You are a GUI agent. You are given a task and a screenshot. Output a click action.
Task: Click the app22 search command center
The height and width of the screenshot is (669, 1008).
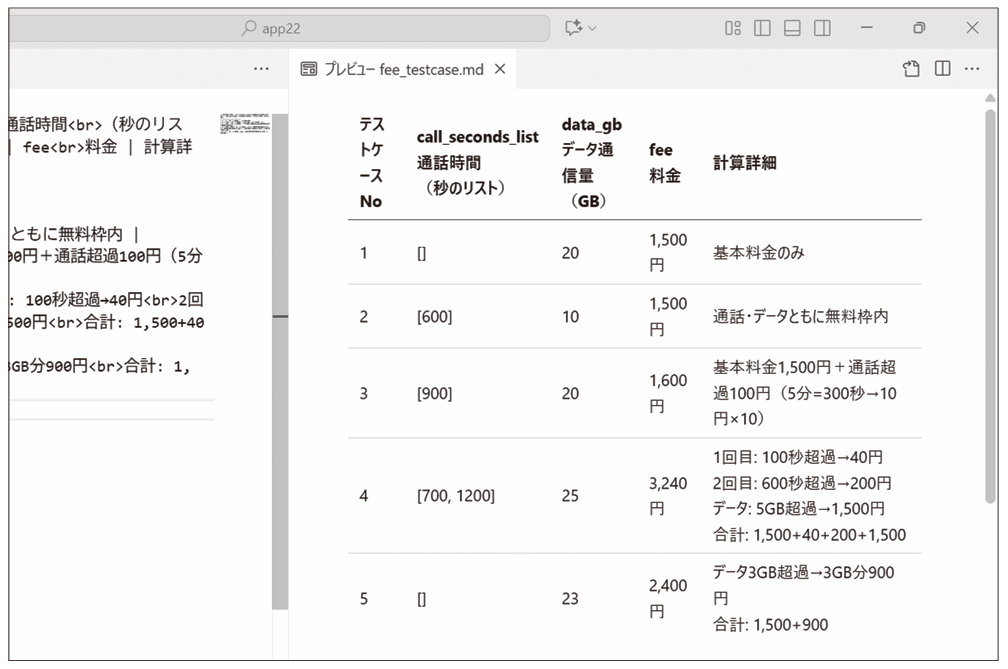279,28
